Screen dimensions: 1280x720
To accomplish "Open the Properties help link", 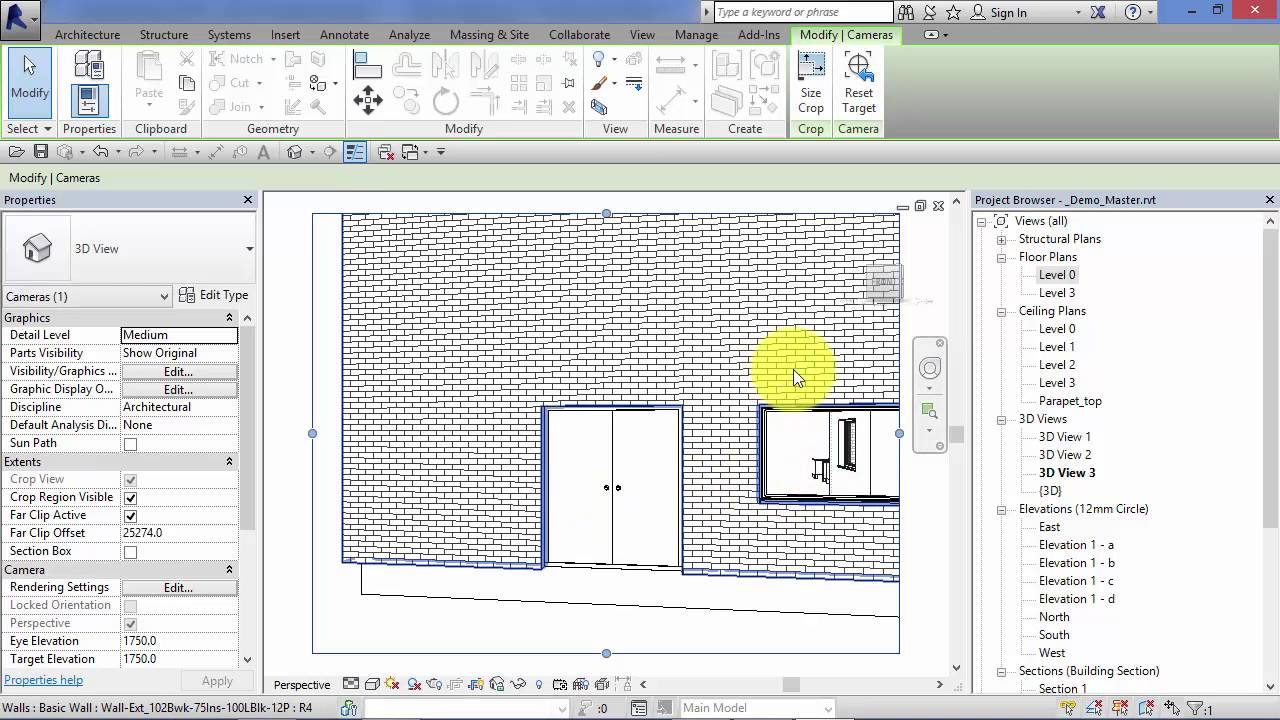I will (x=43, y=680).
